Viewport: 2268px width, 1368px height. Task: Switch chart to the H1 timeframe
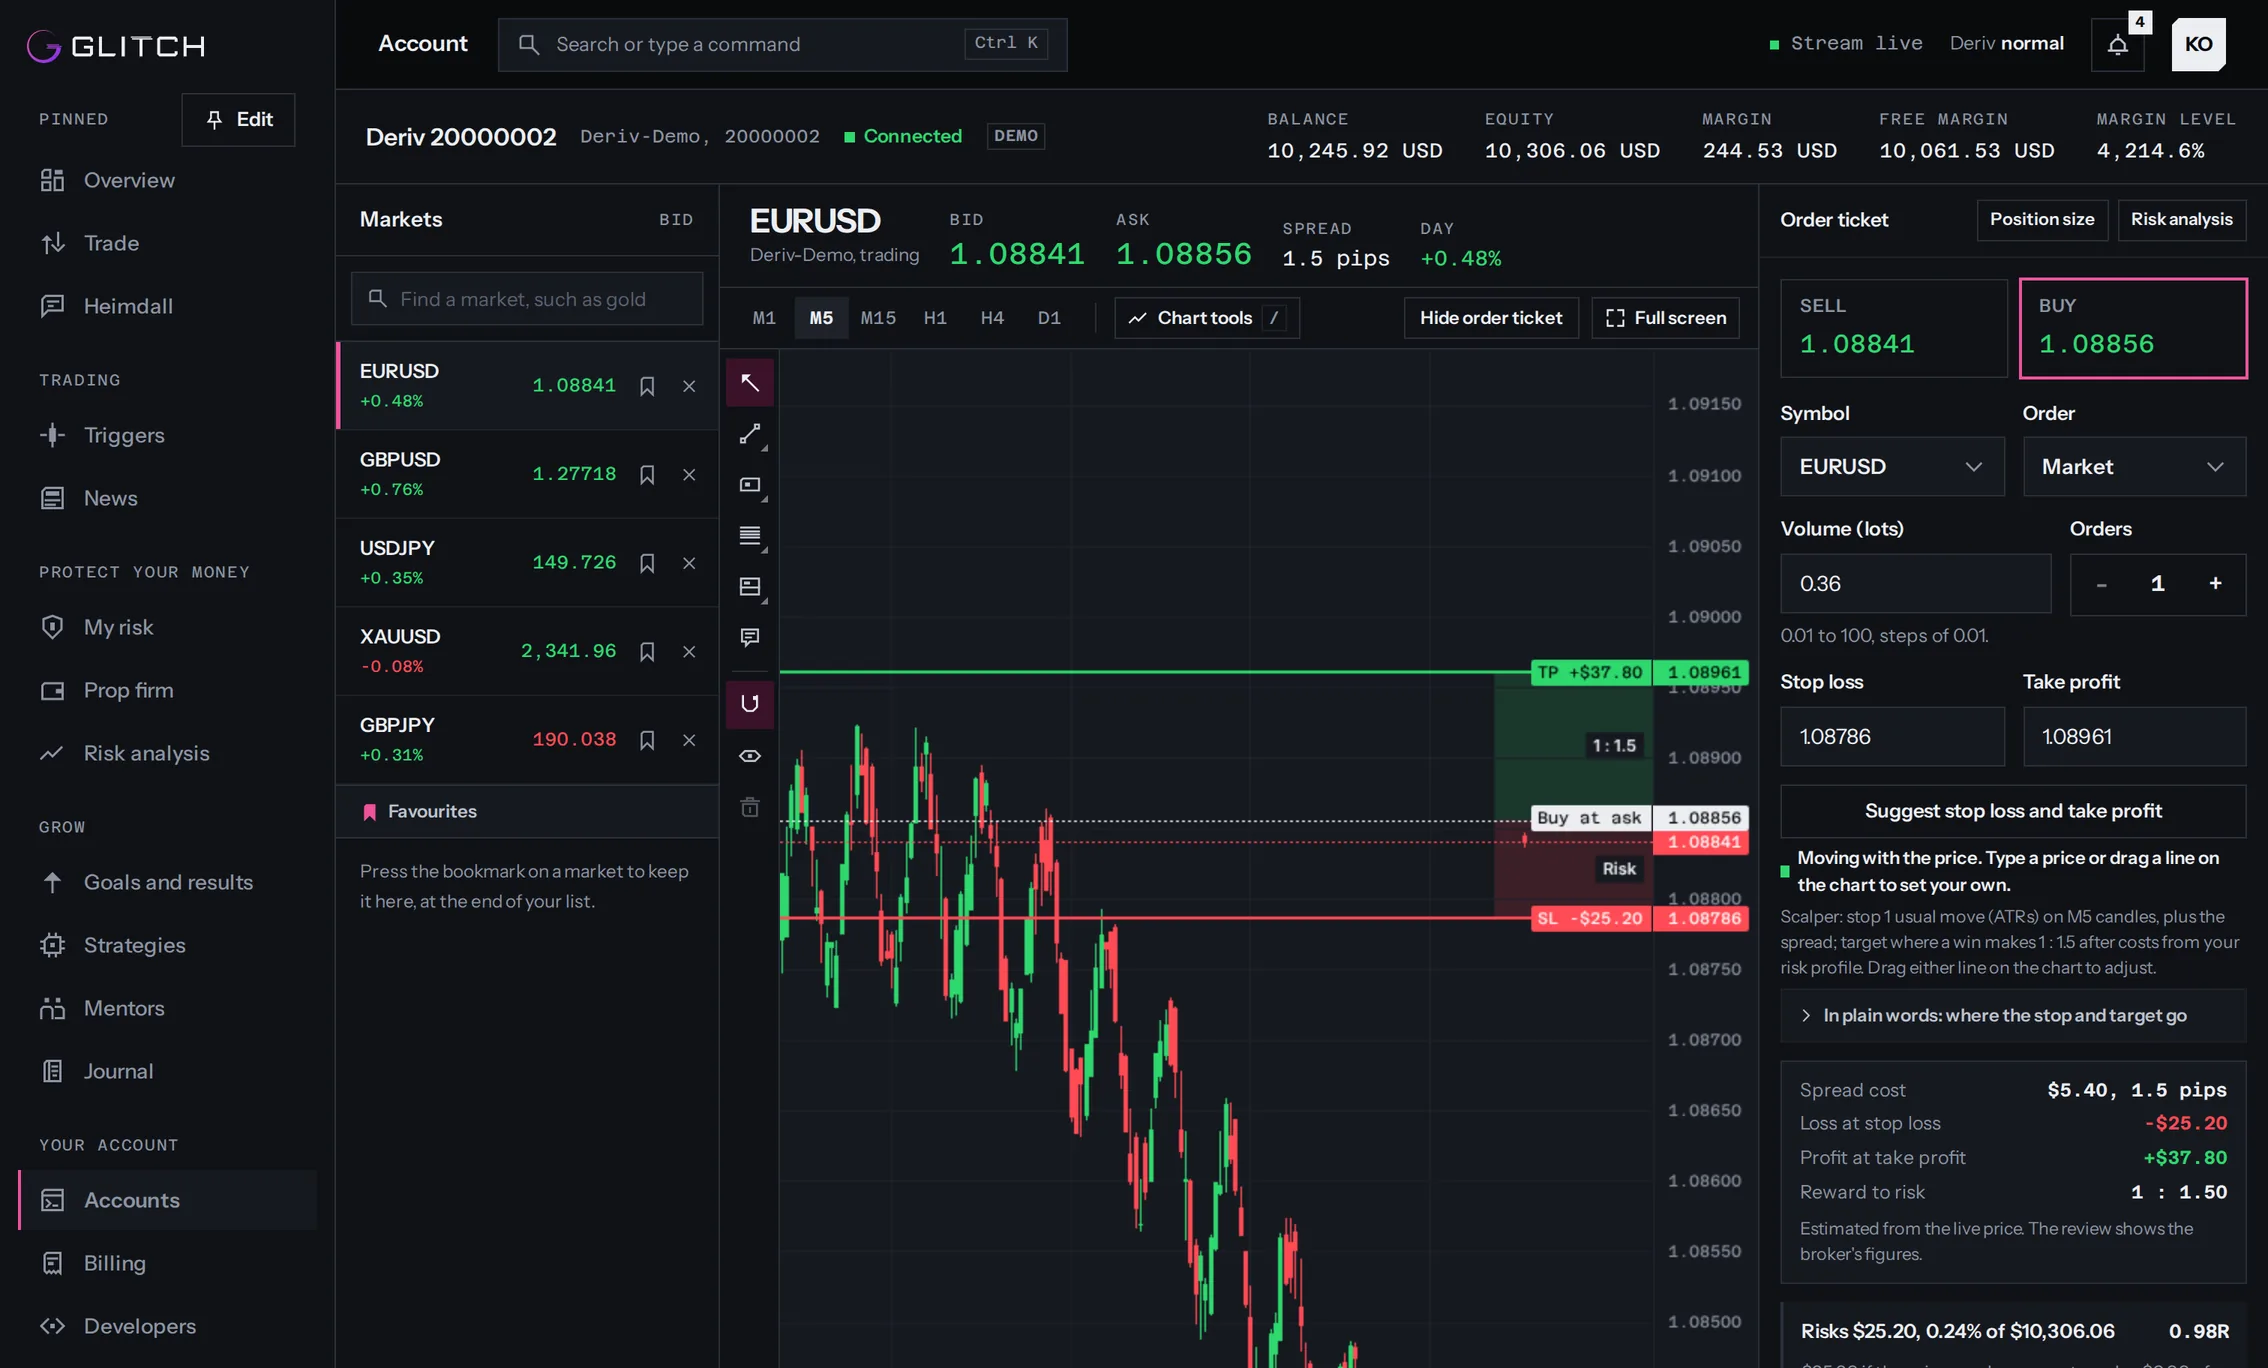tap(935, 318)
